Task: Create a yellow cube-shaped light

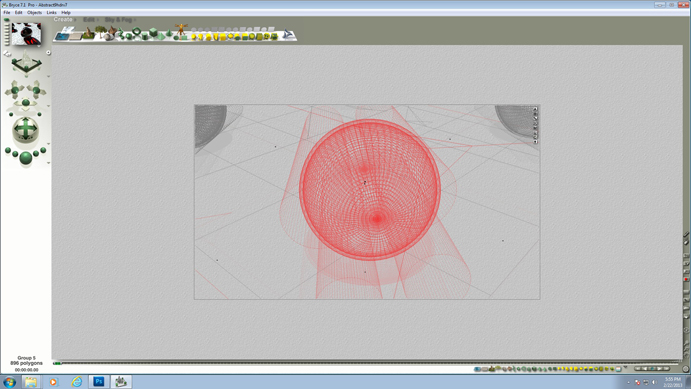Action: pos(223,37)
